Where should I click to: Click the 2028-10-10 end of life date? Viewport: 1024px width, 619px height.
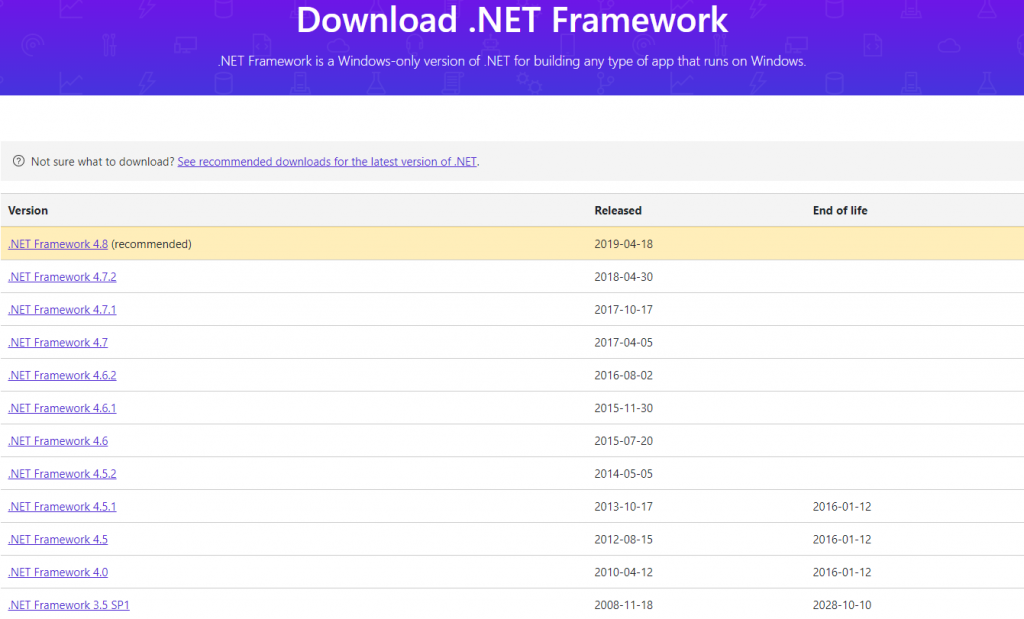(842, 605)
